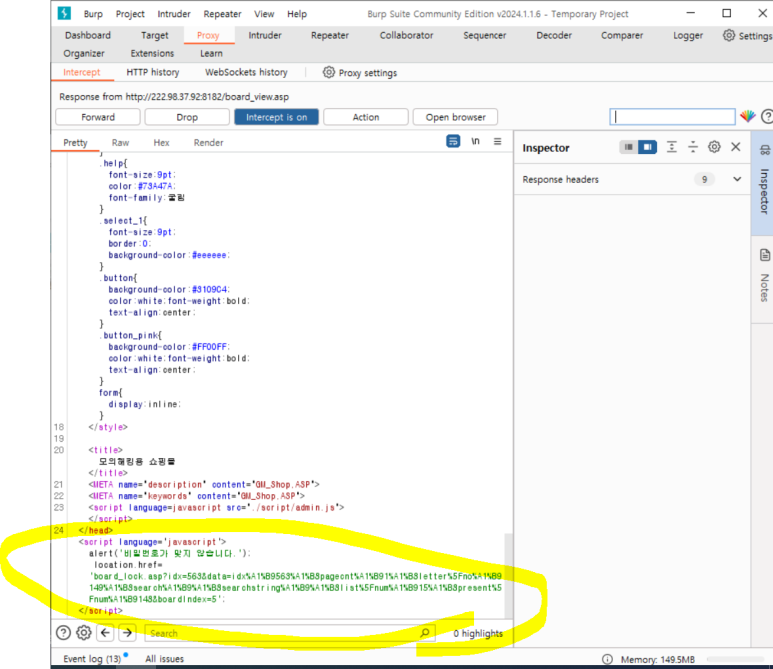Toggle show non-printable characters \n icon
This screenshot has width=773, height=669.
pyautogui.click(x=475, y=141)
